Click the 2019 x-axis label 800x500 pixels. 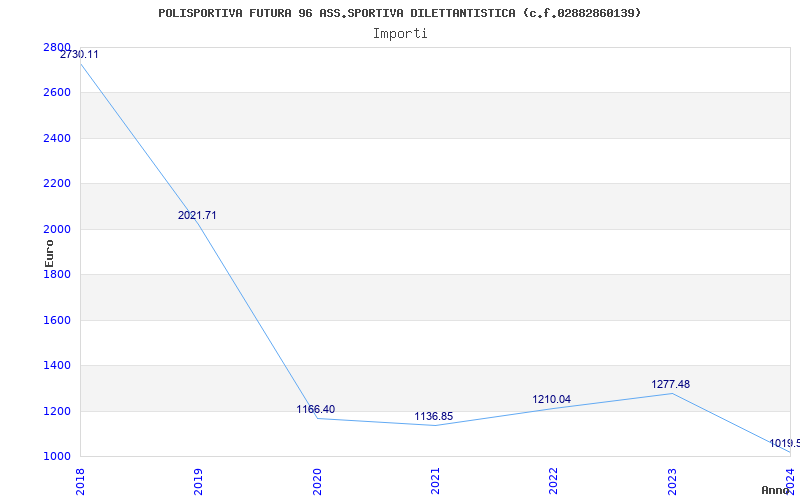pos(198,482)
